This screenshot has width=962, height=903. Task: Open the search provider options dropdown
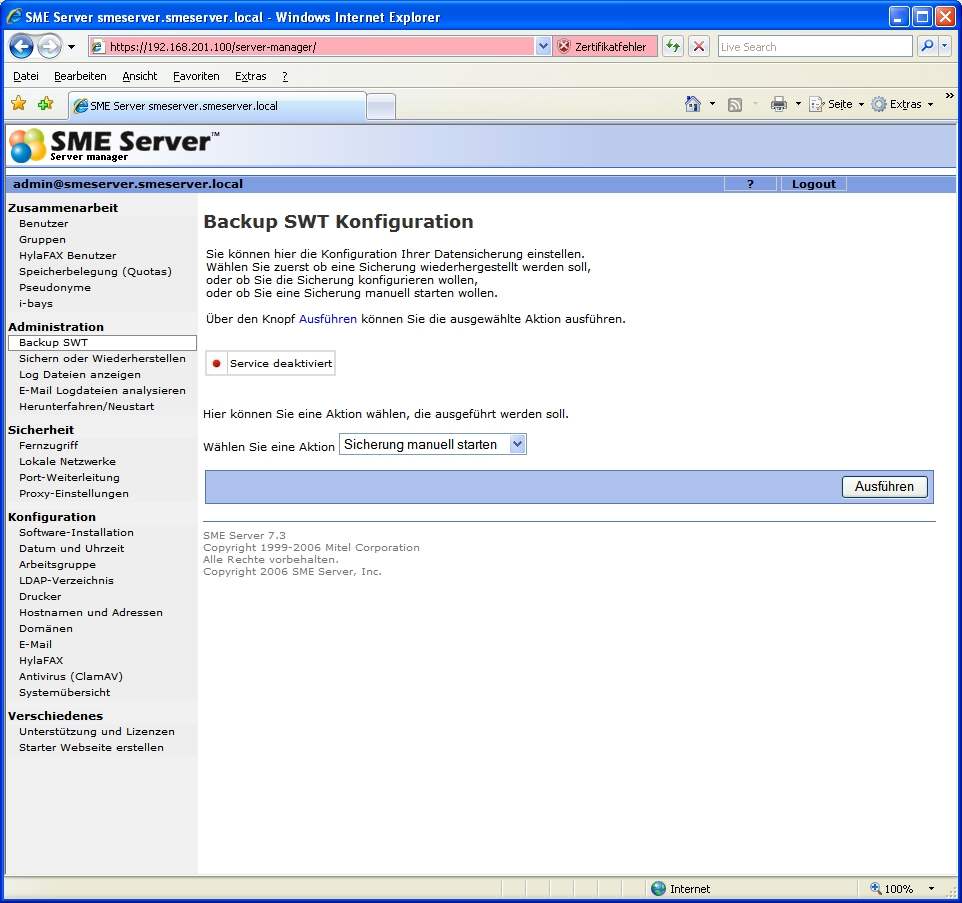(x=945, y=46)
